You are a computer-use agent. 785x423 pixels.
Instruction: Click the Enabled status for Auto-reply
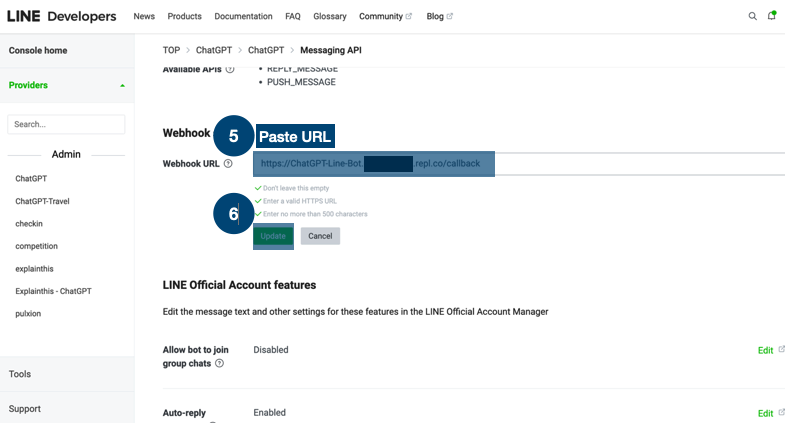point(269,412)
